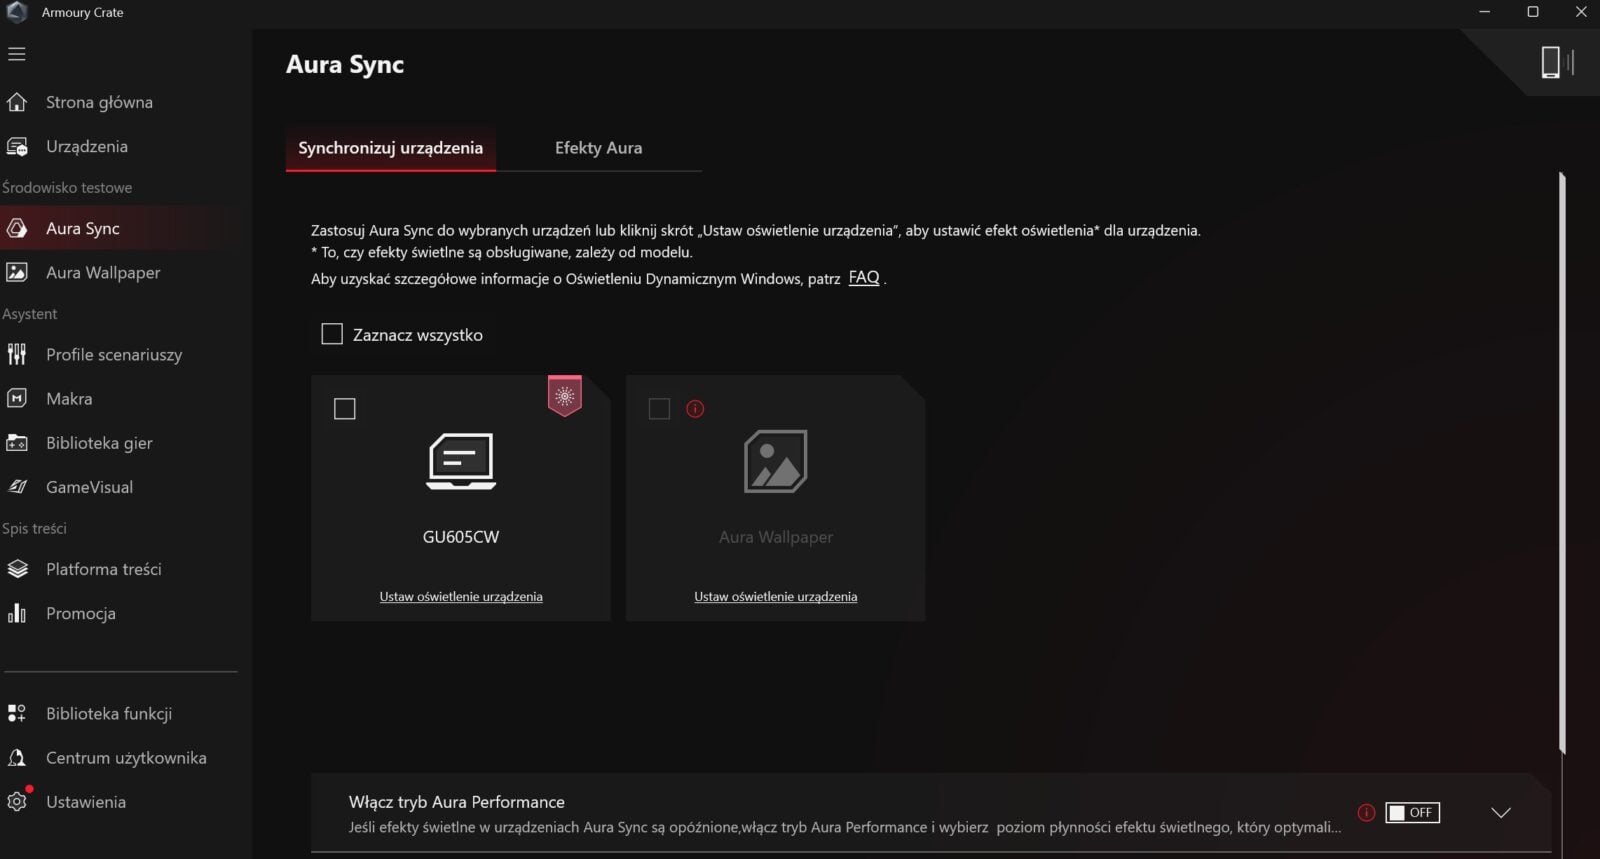Switch to the Synchronizuj urządzenia tab

coord(390,148)
